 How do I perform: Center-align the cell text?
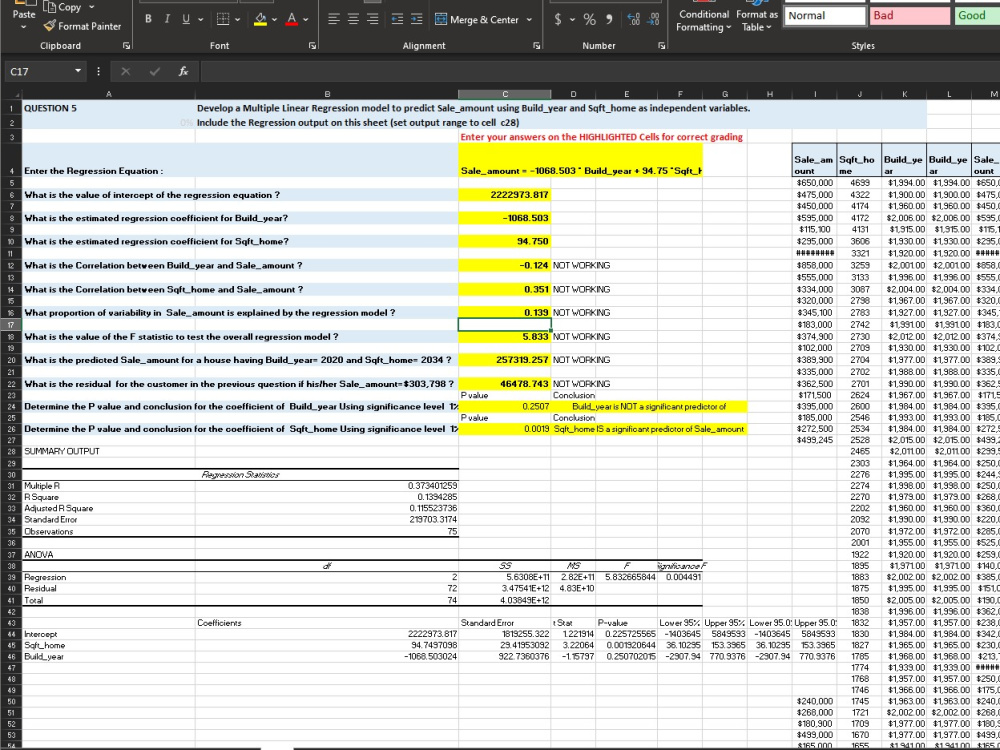[x=351, y=20]
